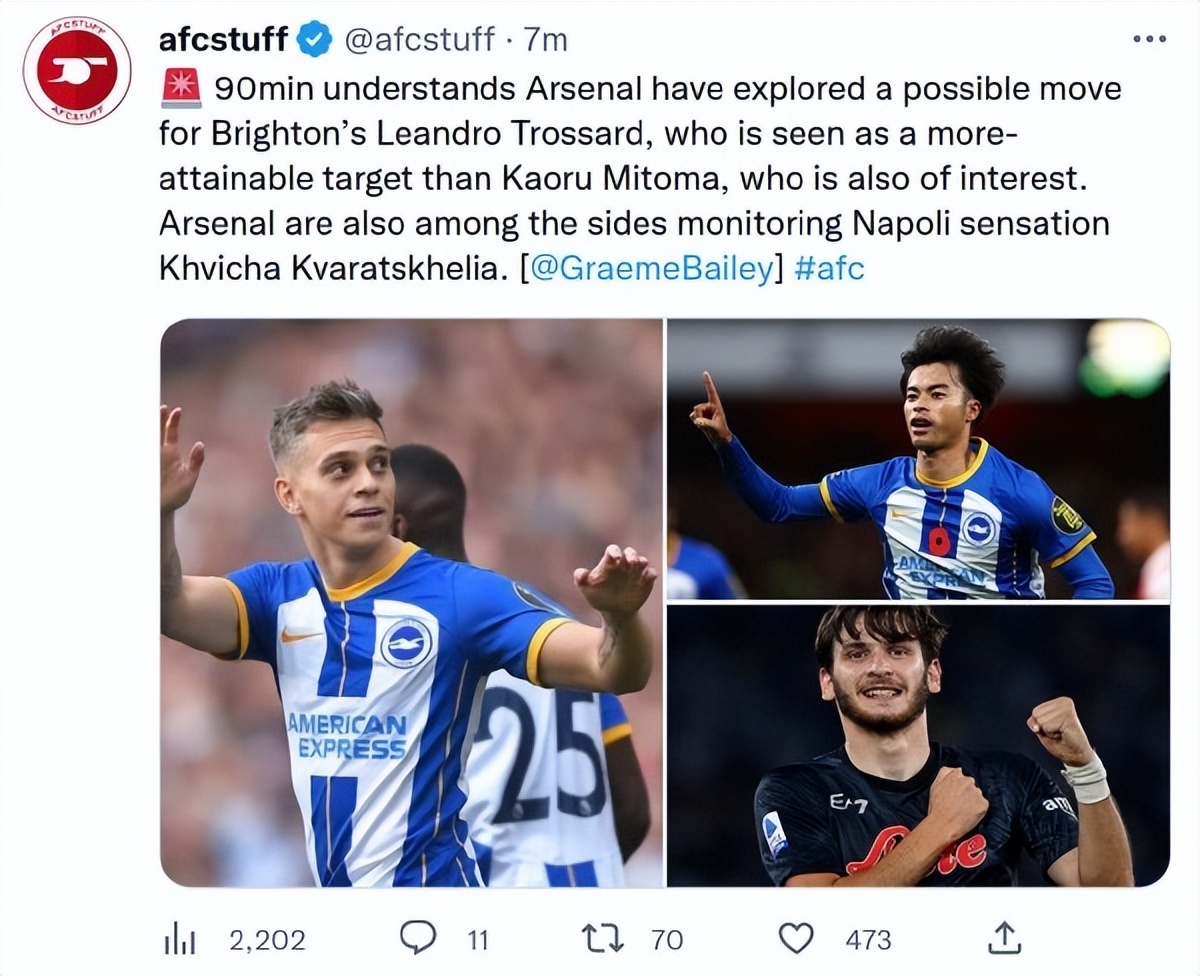Open the top-right photo of pointing player
This screenshot has width=1200, height=976.
click(918, 459)
